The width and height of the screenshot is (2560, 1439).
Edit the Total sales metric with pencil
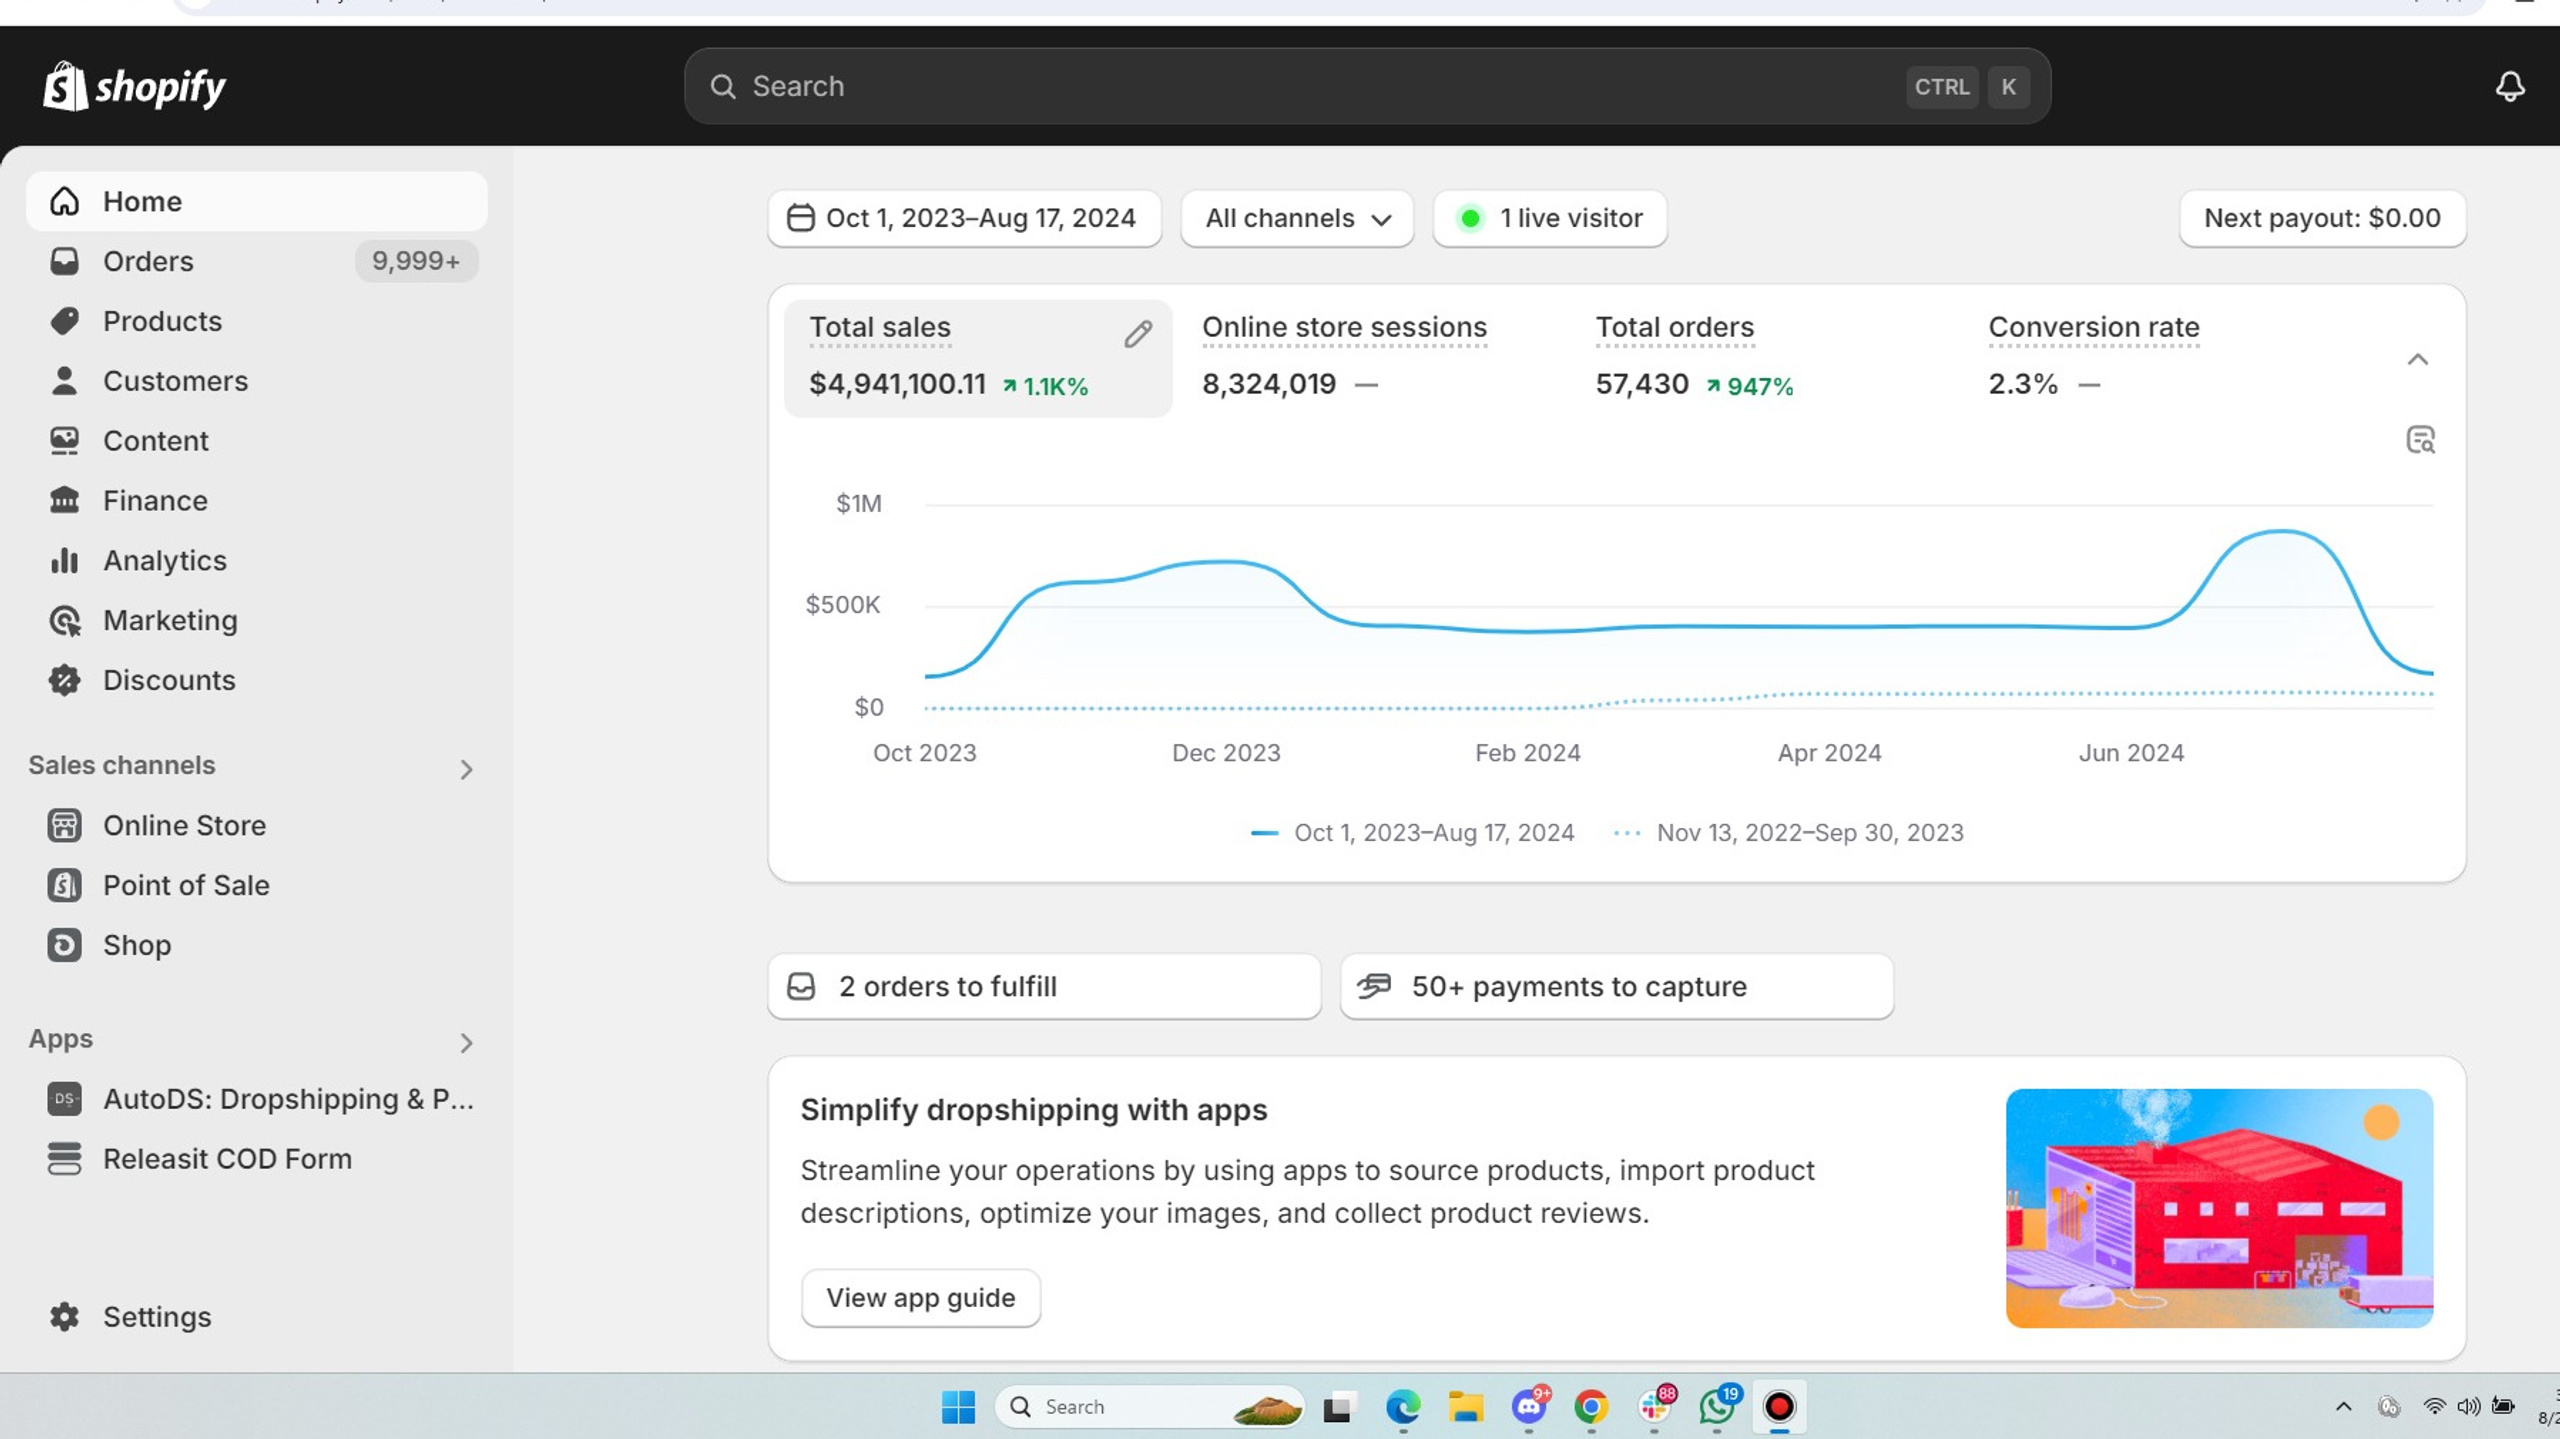[x=1138, y=334]
